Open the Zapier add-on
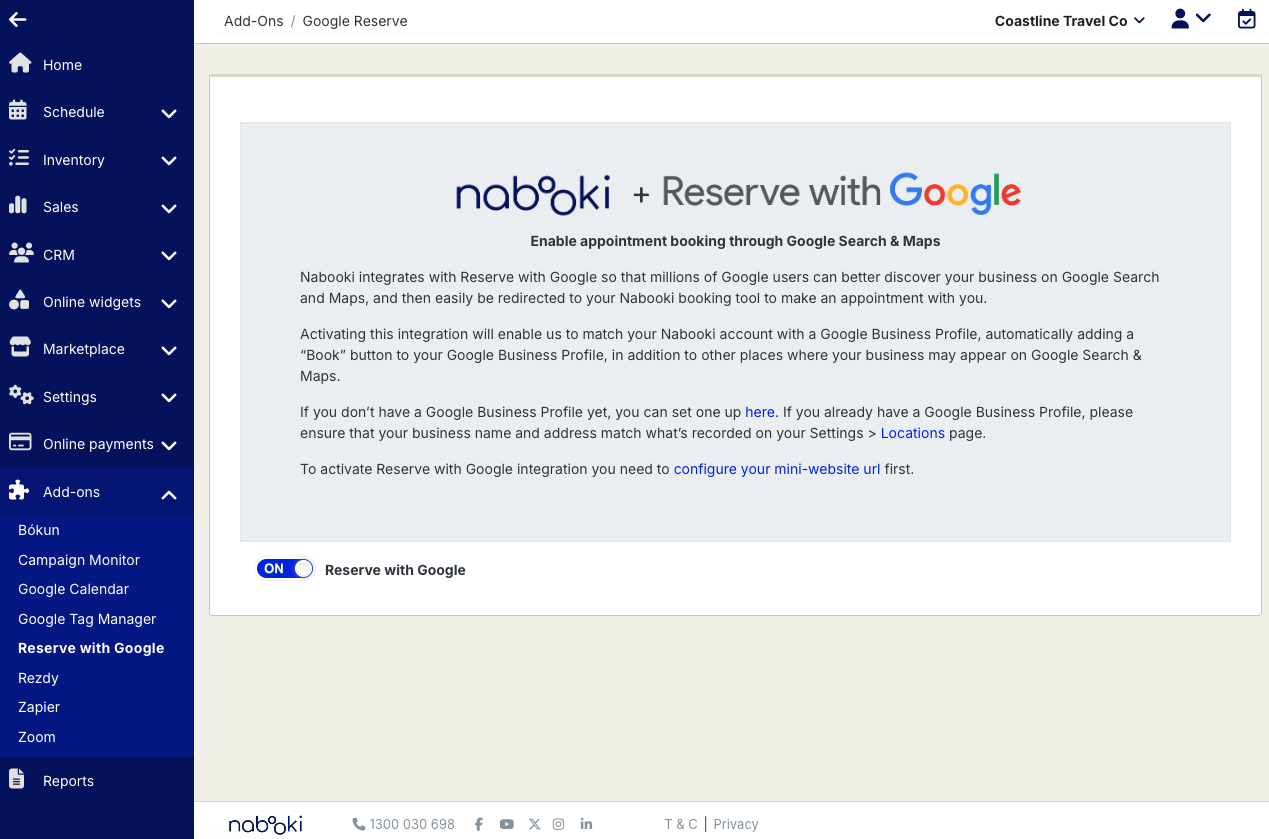This screenshot has height=839, width=1269. [39, 707]
